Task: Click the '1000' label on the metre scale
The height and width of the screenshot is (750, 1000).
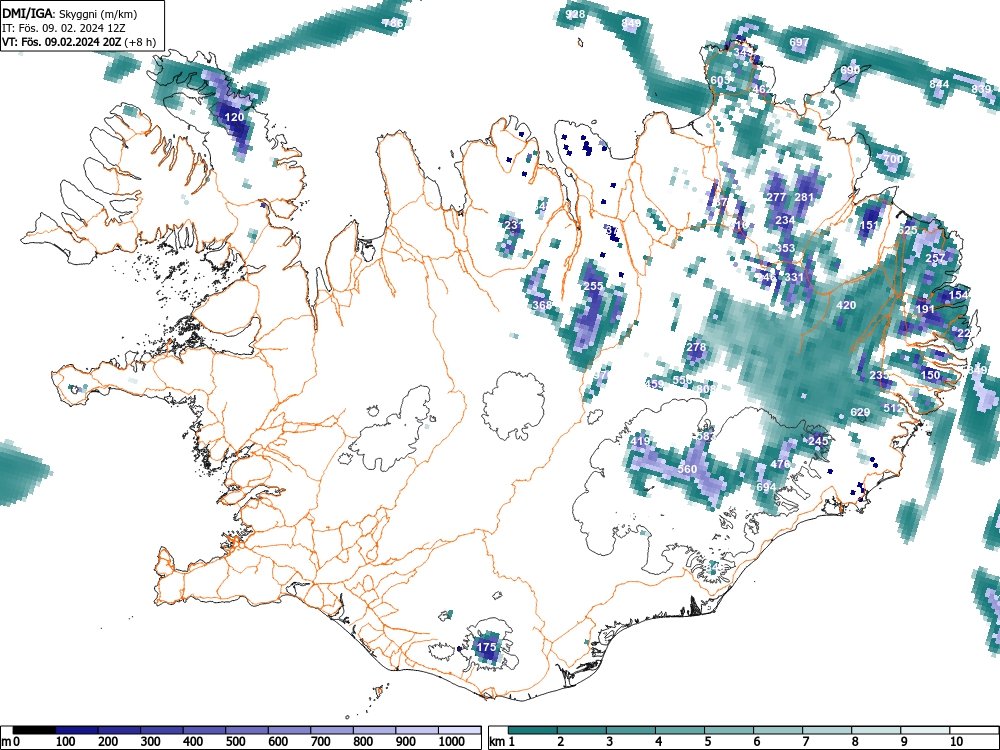Action: (x=452, y=742)
